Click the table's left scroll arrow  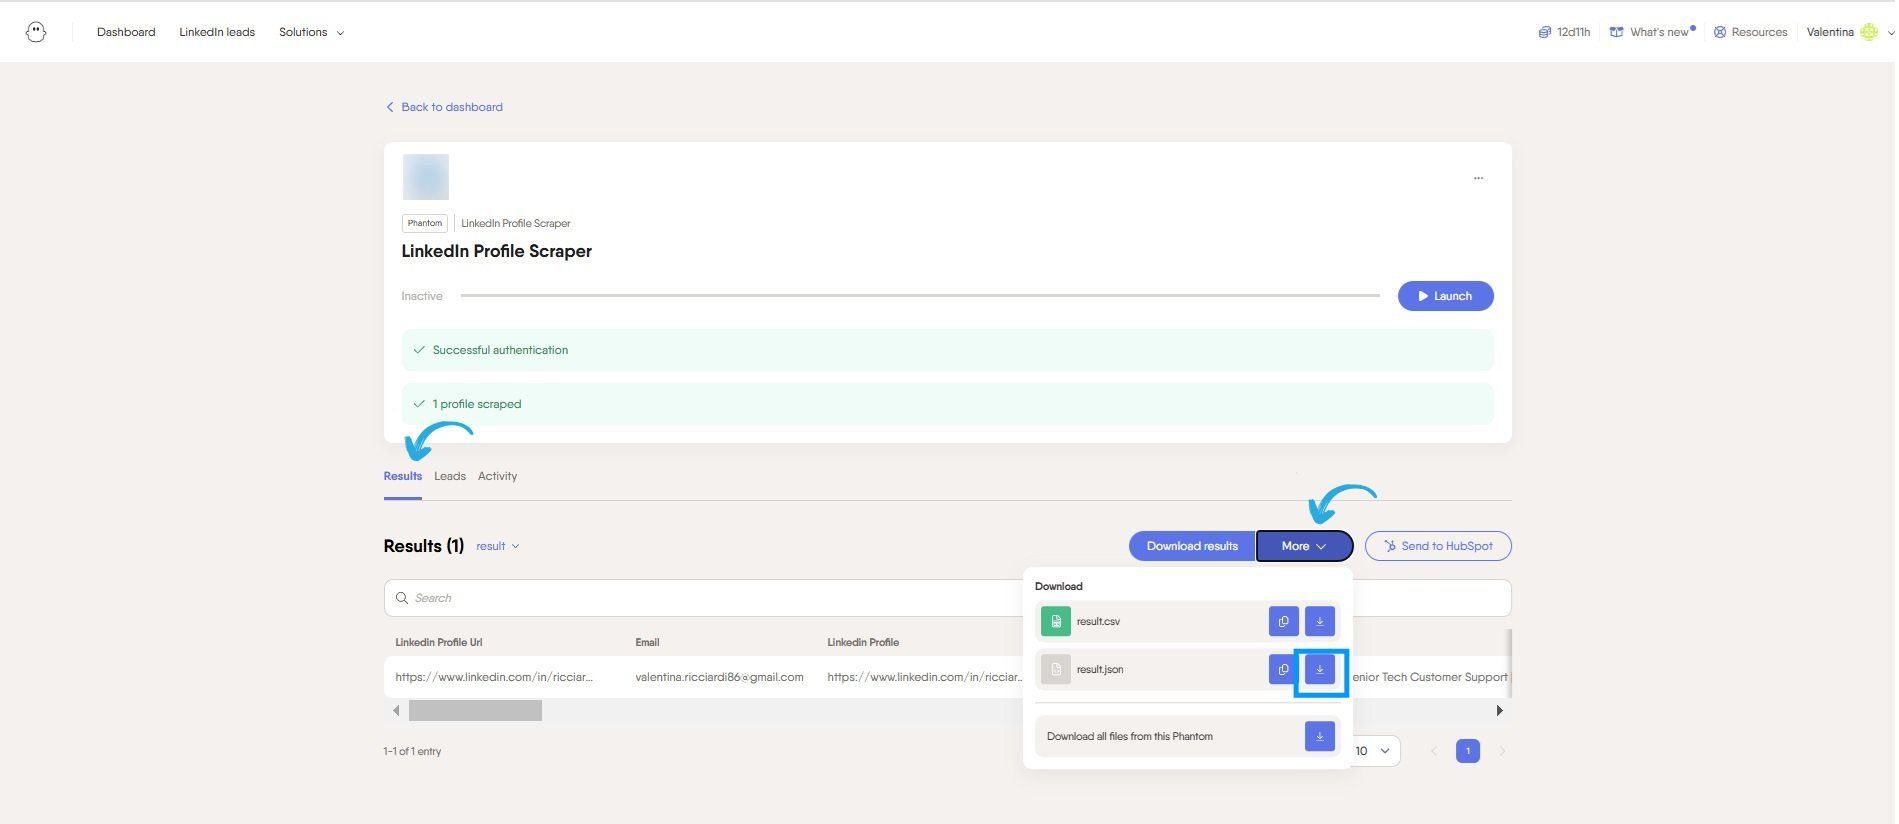(396, 711)
